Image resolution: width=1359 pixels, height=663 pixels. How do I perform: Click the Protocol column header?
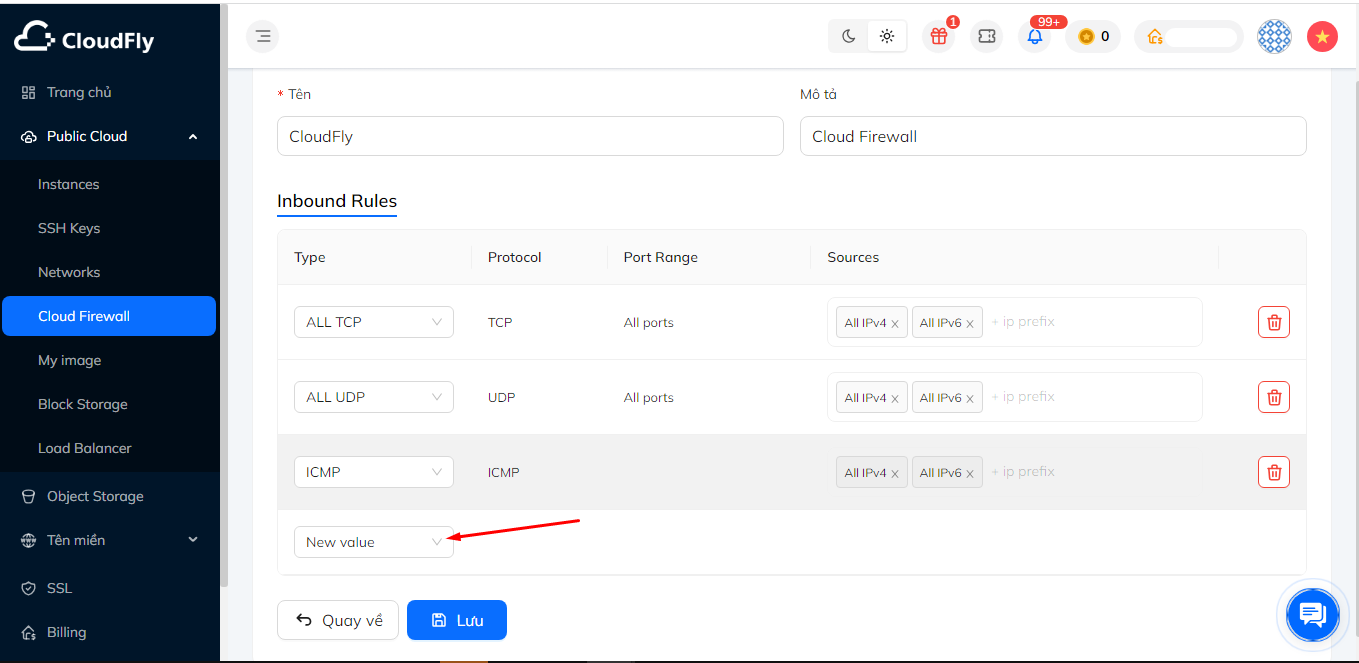tap(515, 257)
